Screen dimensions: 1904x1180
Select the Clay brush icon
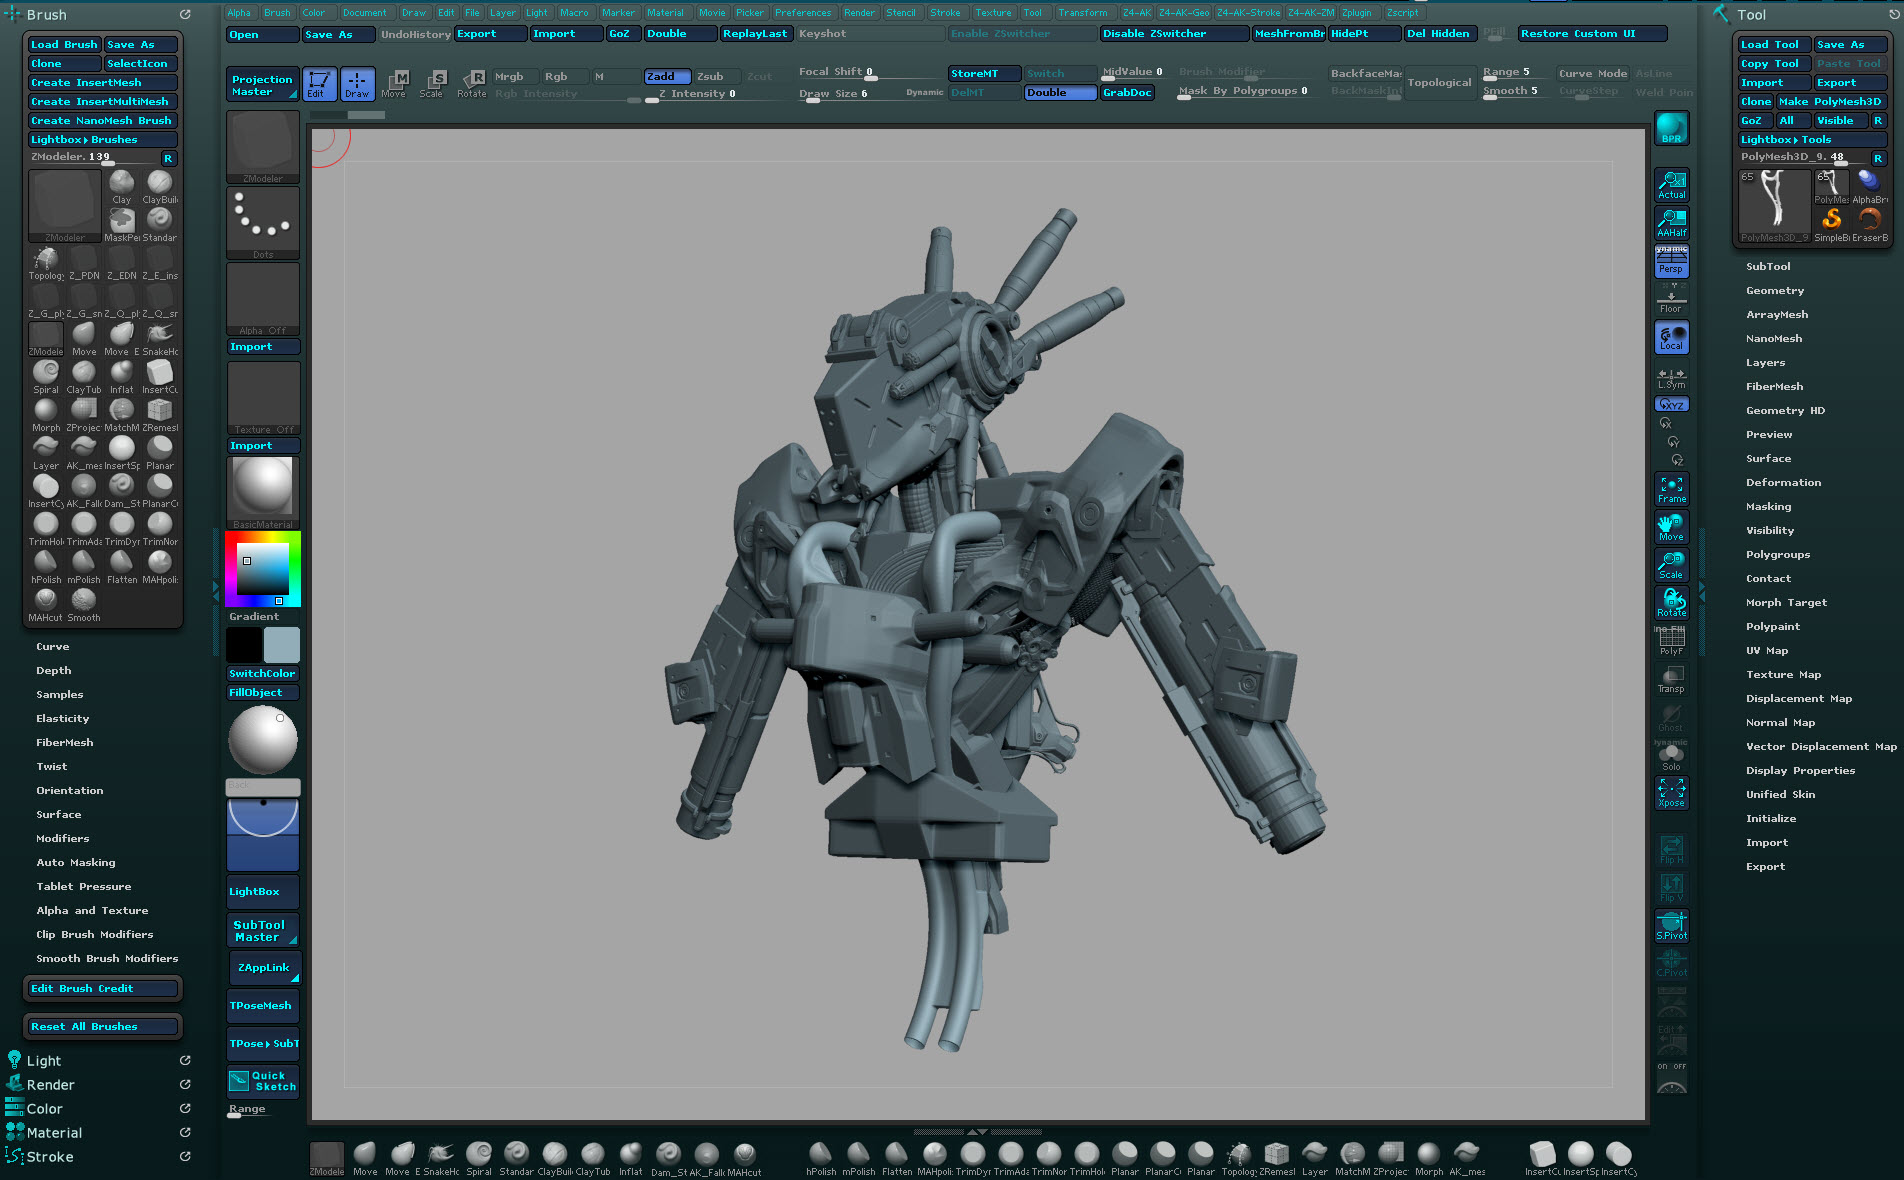[x=122, y=186]
